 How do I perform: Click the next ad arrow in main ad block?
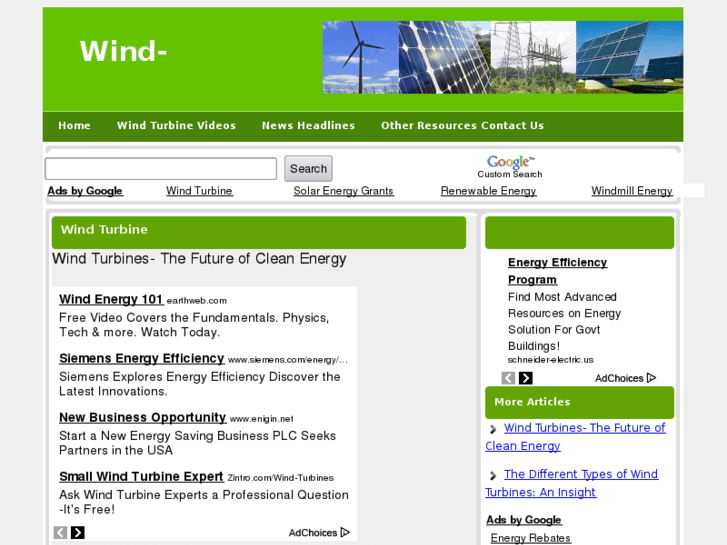tap(77, 532)
